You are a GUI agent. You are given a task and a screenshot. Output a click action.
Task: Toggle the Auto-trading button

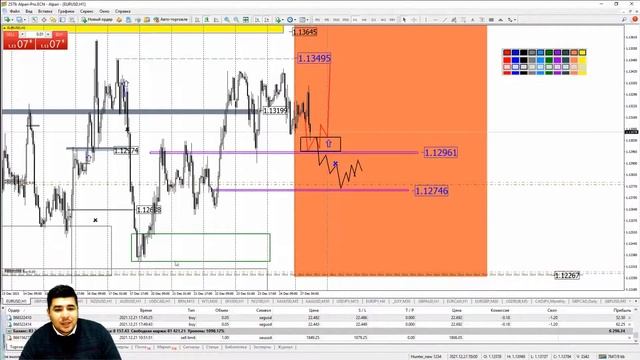(x=171, y=20)
